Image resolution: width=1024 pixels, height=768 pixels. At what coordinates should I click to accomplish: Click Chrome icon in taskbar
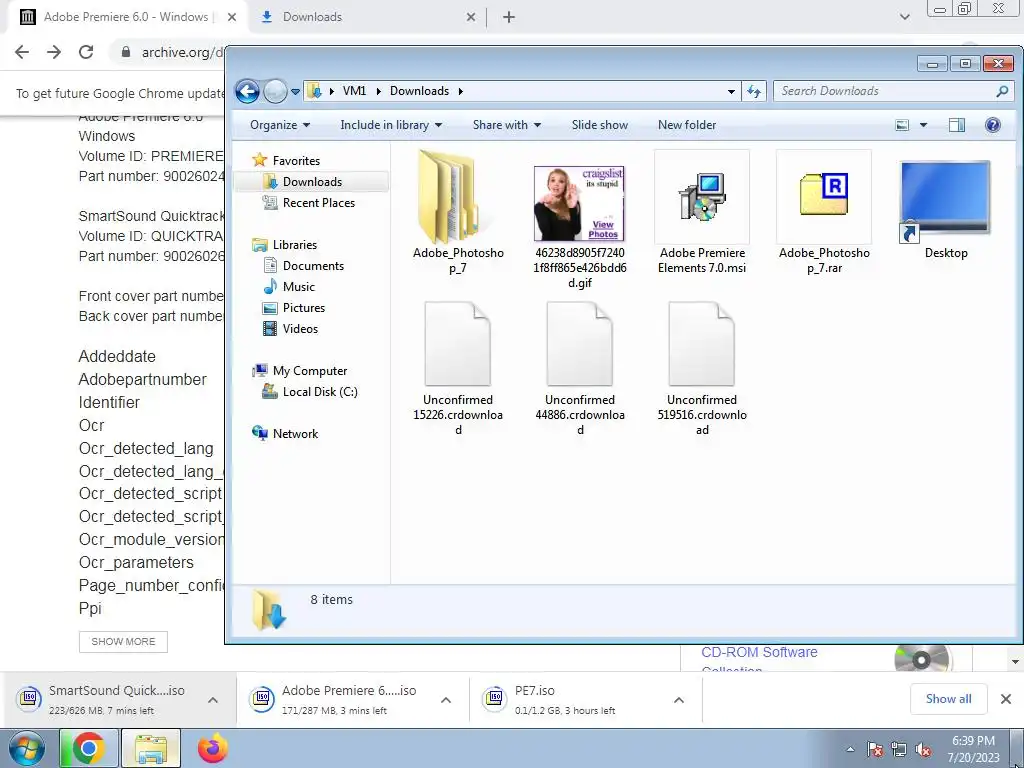[88, 748]
